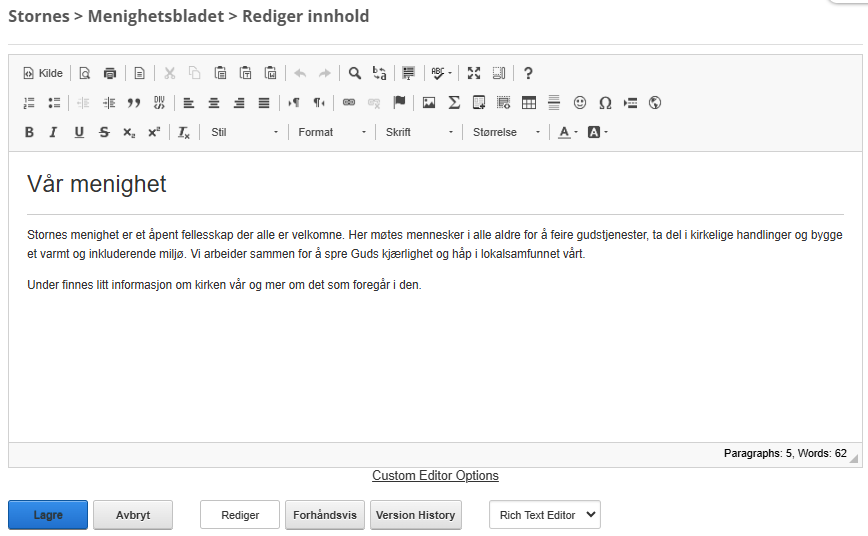Click the globe iframe icon
Image resolution: width=868 pixels, height=536 pixels.
pos(655,103)
